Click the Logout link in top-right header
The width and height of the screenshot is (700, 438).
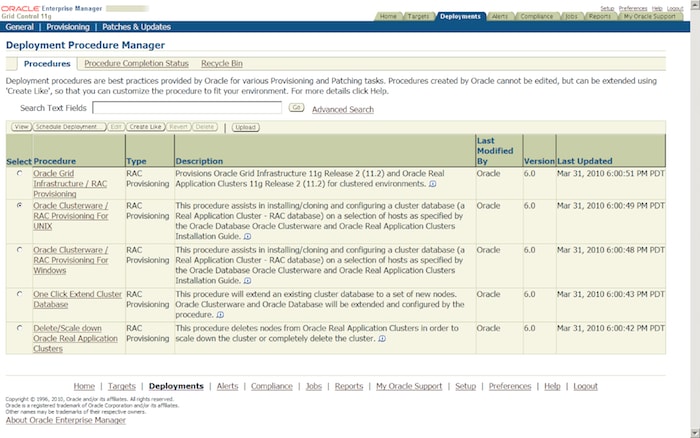click(675, 8)
